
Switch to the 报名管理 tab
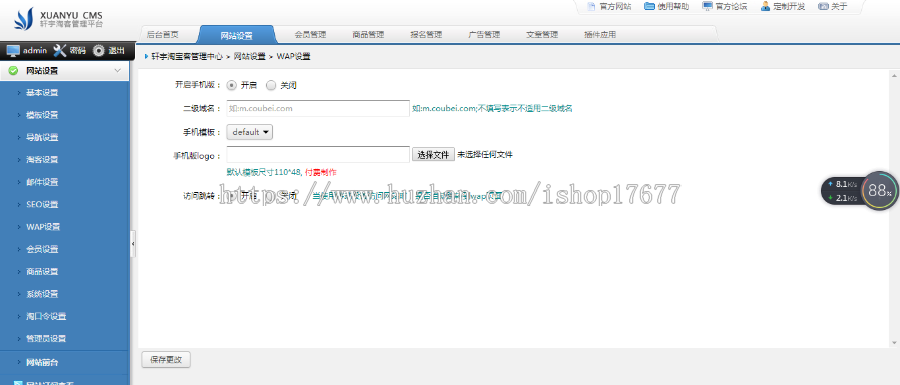pyautogui.click(x=426, y=34)
